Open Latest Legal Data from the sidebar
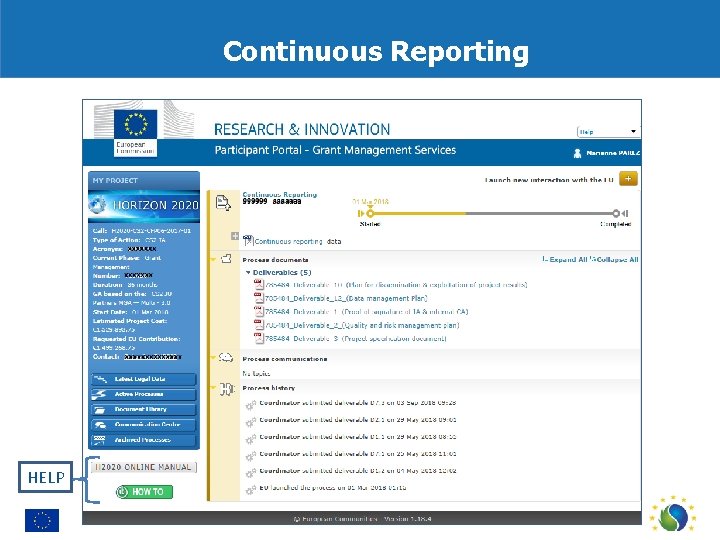 point(144,379)
